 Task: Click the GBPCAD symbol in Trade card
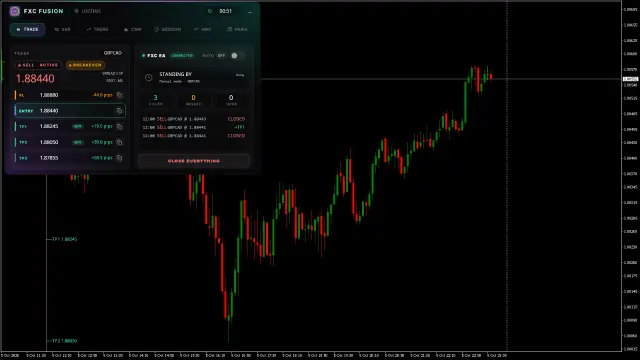click(x=113, y=53)
